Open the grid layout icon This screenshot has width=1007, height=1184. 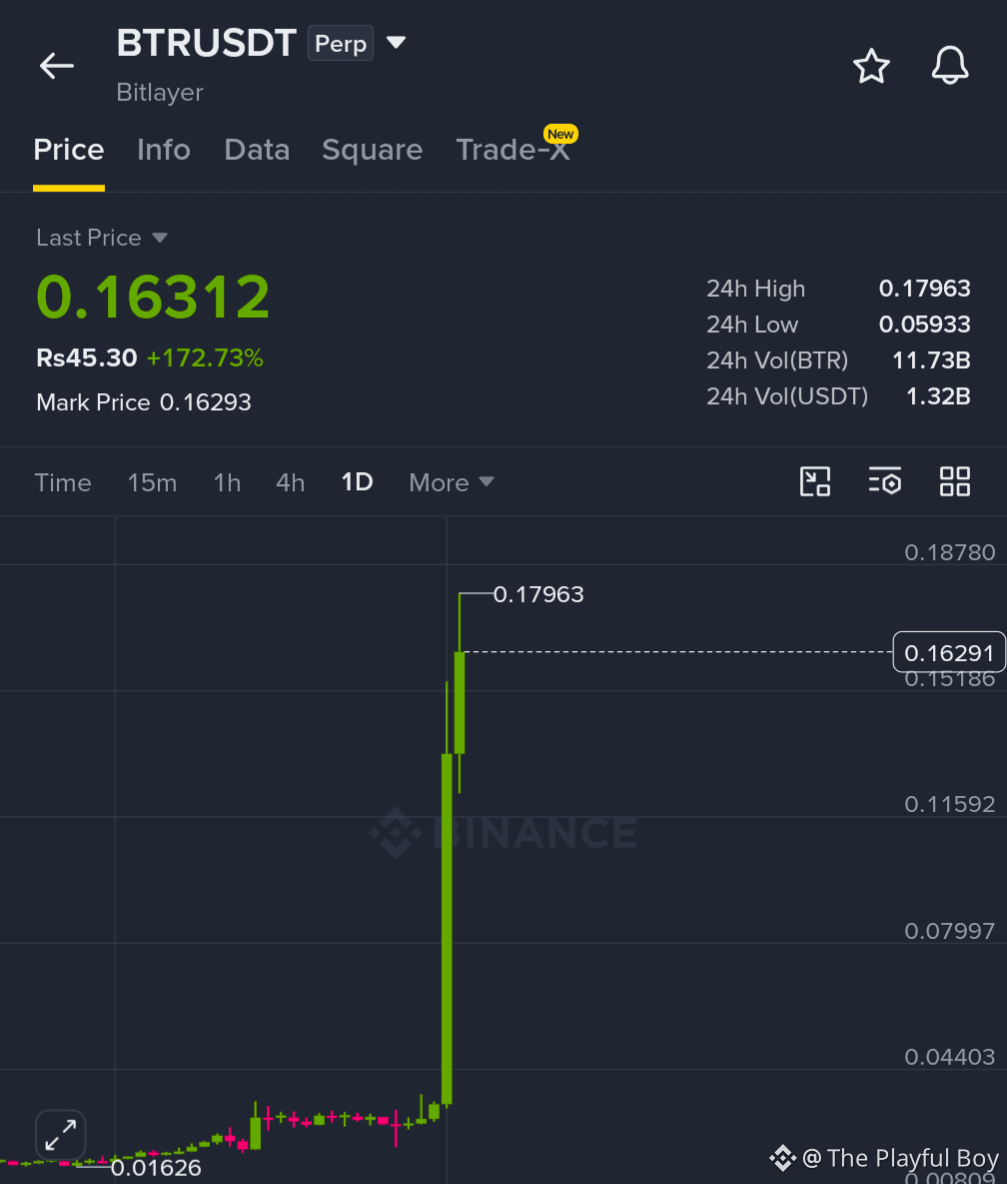(955, 482)
